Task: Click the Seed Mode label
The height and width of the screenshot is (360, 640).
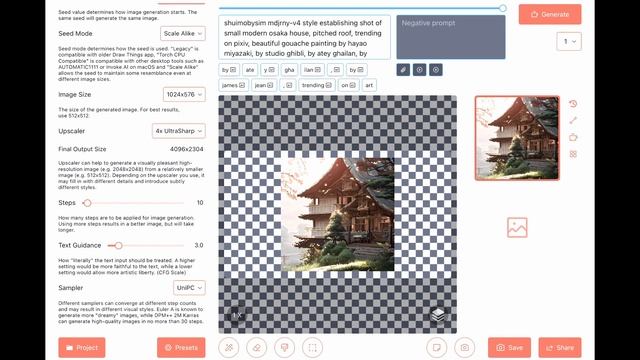Action: tap(76, 33)
